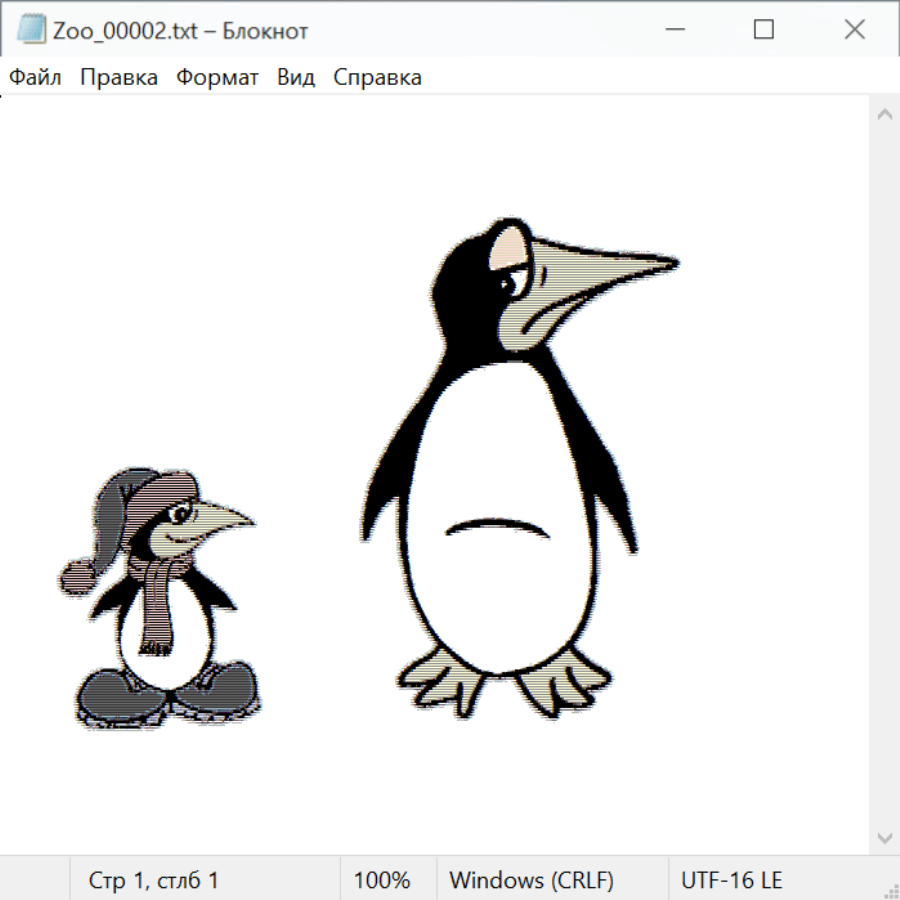The image size is (900, 900).
Task: Open the Правка menu
Action: 119,78
